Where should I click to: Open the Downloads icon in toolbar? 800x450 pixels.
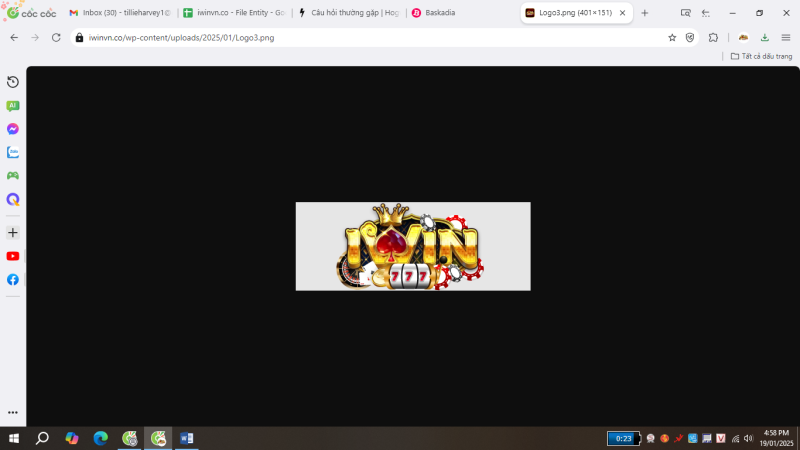pyautogui.click(x=765, y=37)
